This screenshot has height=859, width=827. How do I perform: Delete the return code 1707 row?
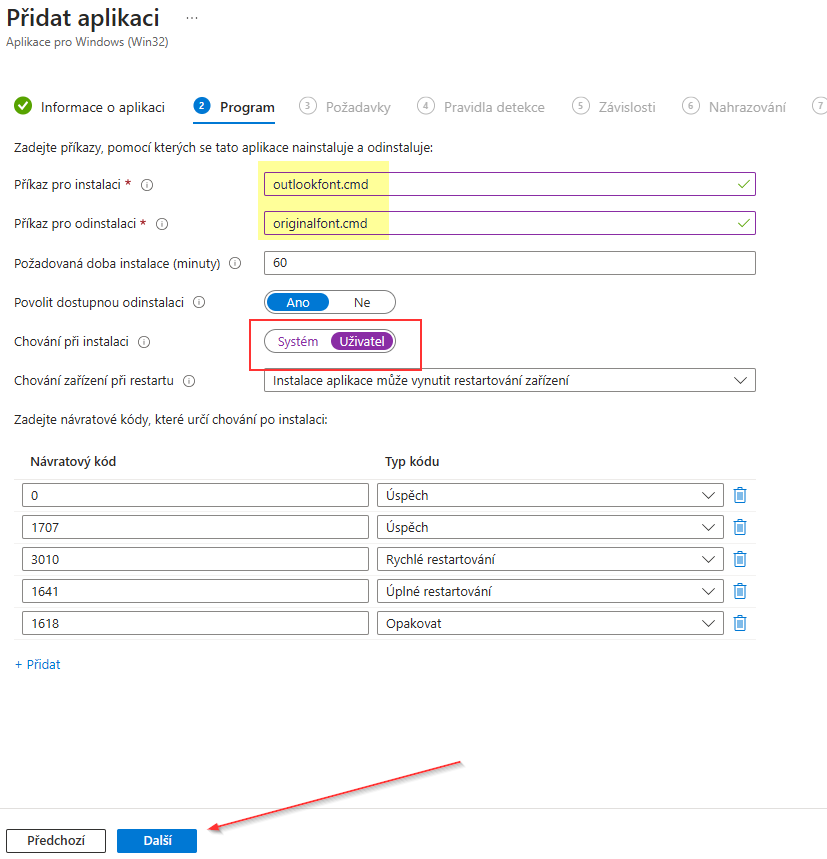point(739,527)
